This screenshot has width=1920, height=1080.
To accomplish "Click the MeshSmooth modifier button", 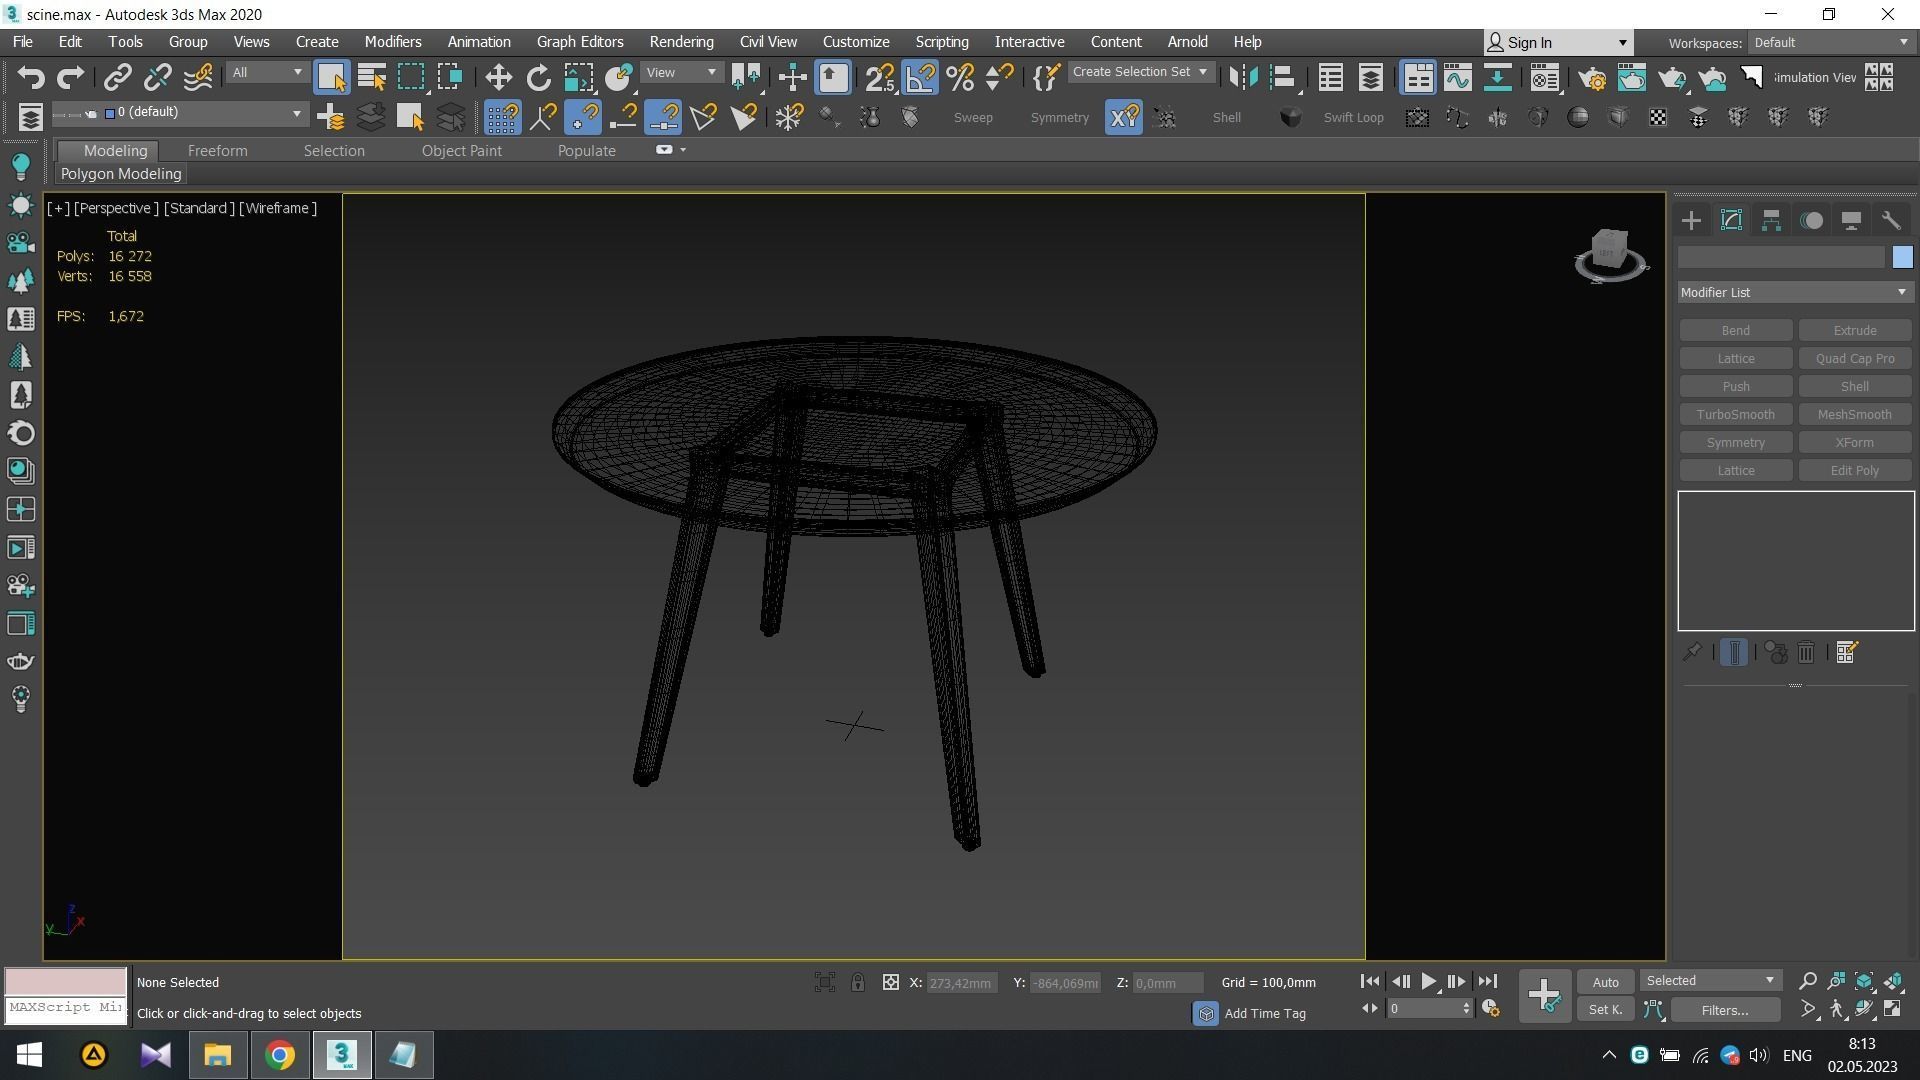I will click(1855, 415).
